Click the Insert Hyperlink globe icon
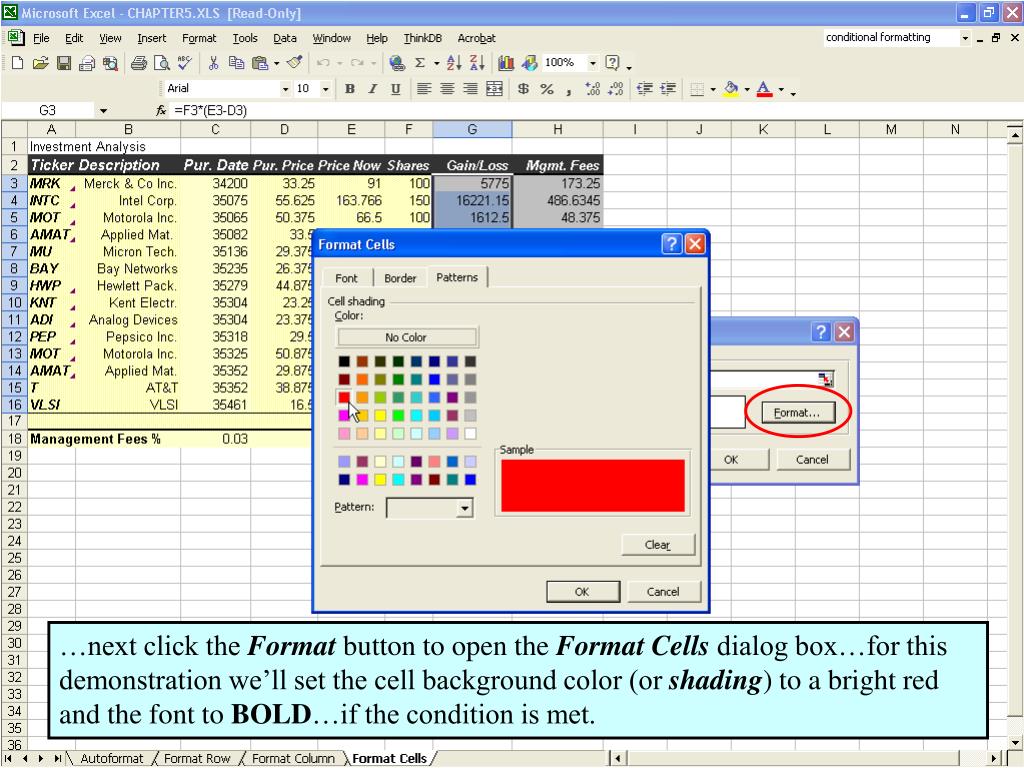This screenshot has height=768, width=1024. tap(396, 63)
